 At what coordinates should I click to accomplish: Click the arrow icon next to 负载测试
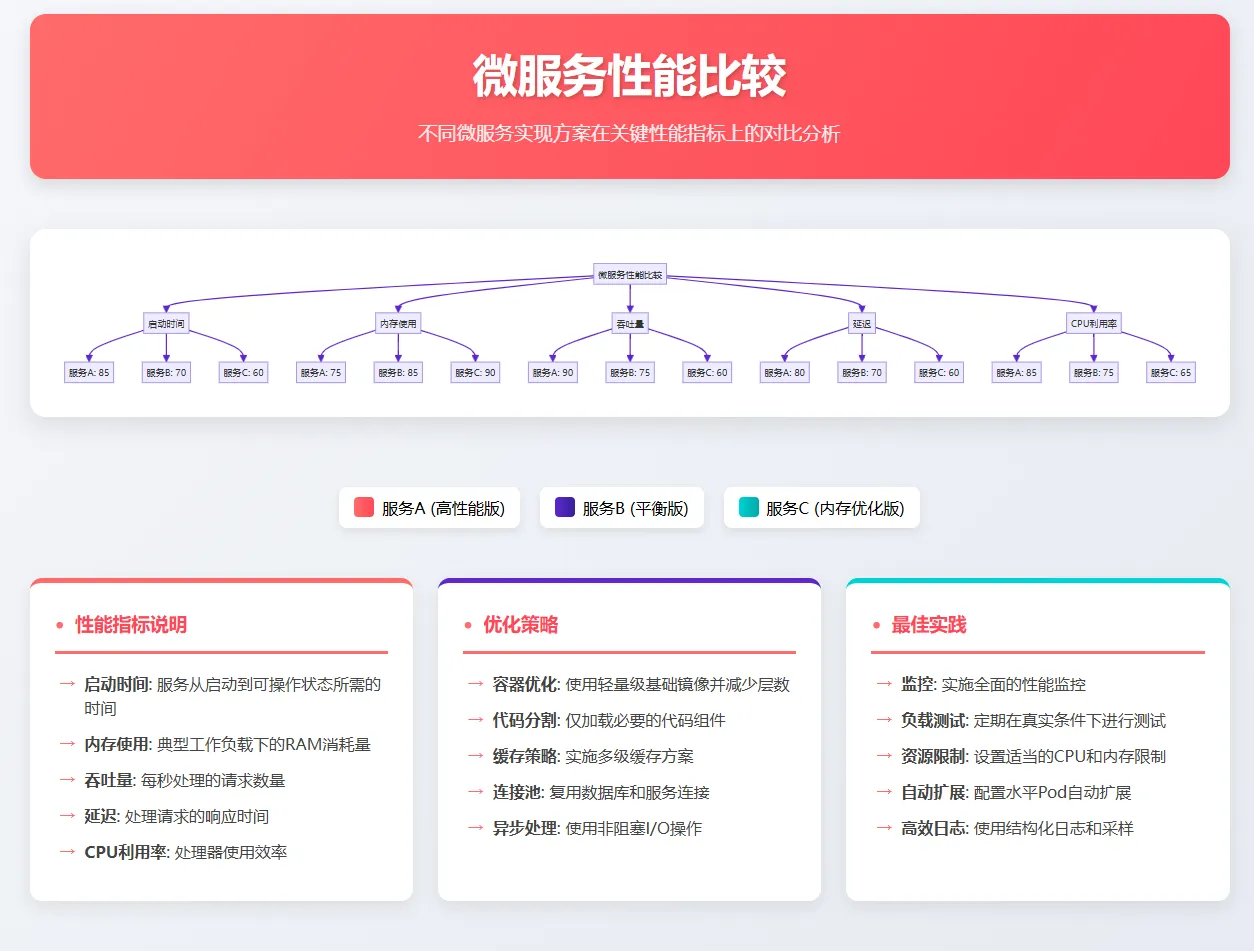884,720
